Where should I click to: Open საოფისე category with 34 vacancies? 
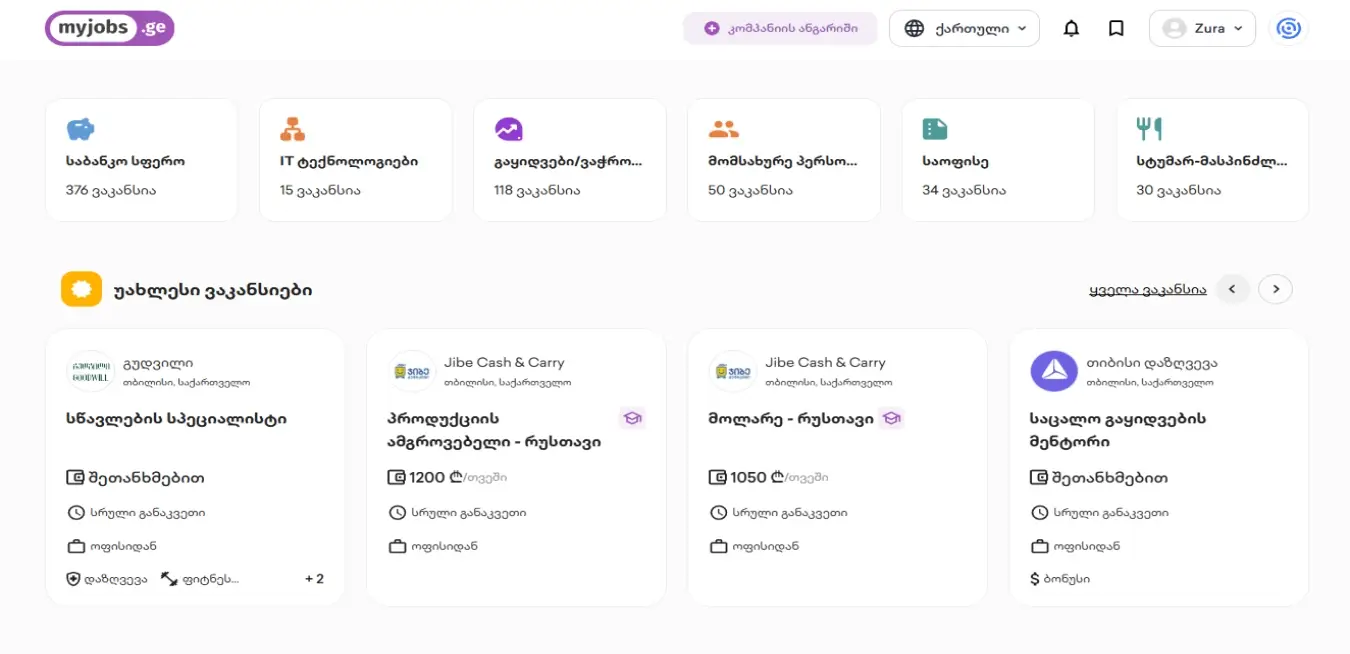tap(998, 160)
